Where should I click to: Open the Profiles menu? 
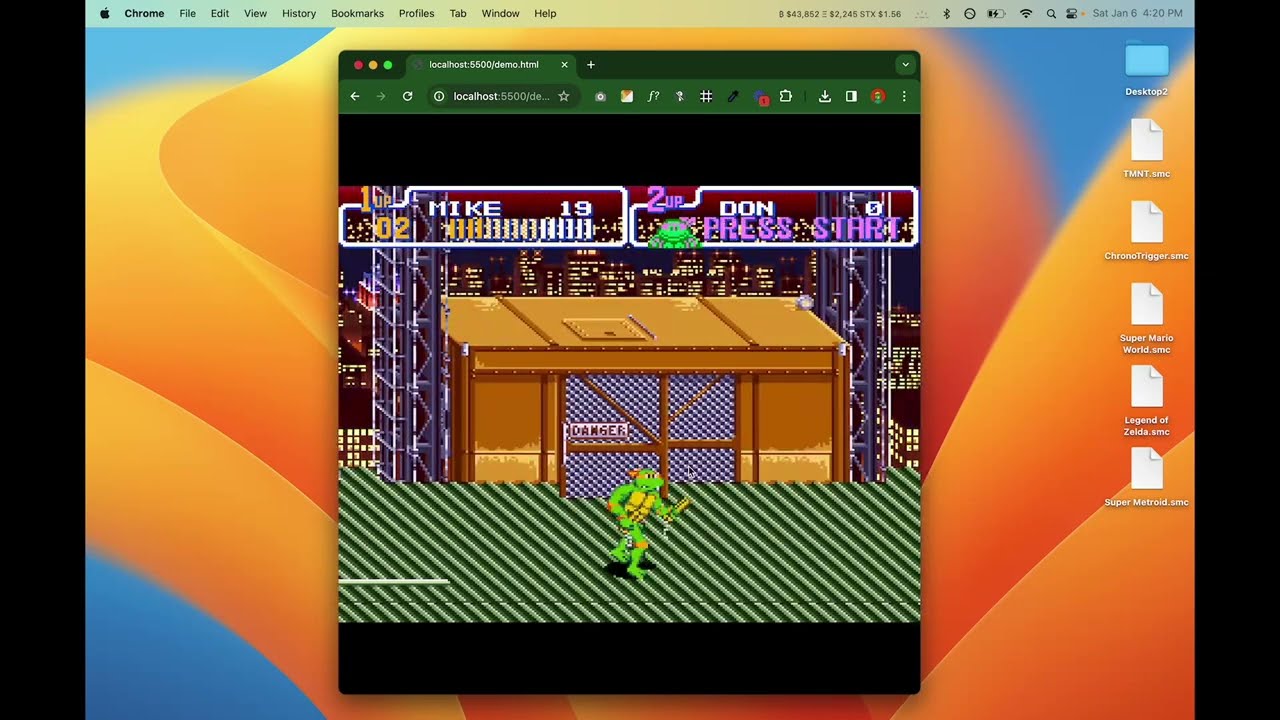pyautogui.click(x=416, y=13)
